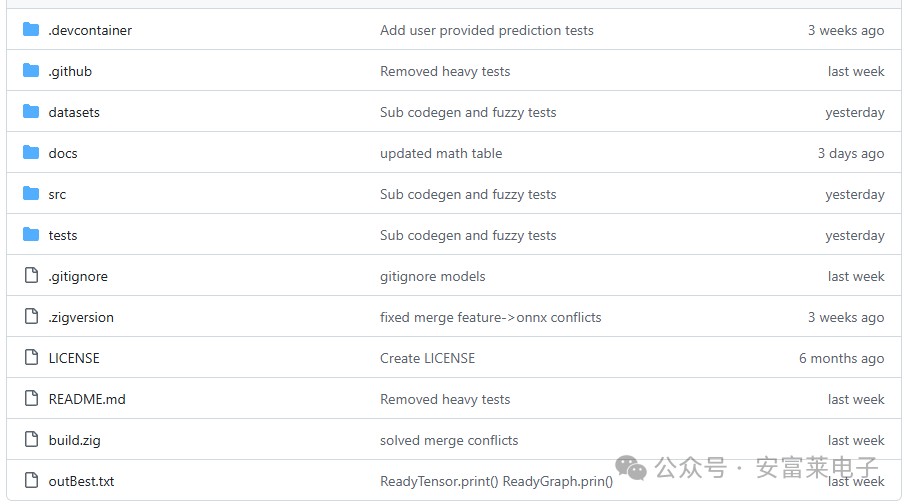This screenshot has width=907, height=503.
Task: Open the .devcontainer folder
Action: [90, 30]
